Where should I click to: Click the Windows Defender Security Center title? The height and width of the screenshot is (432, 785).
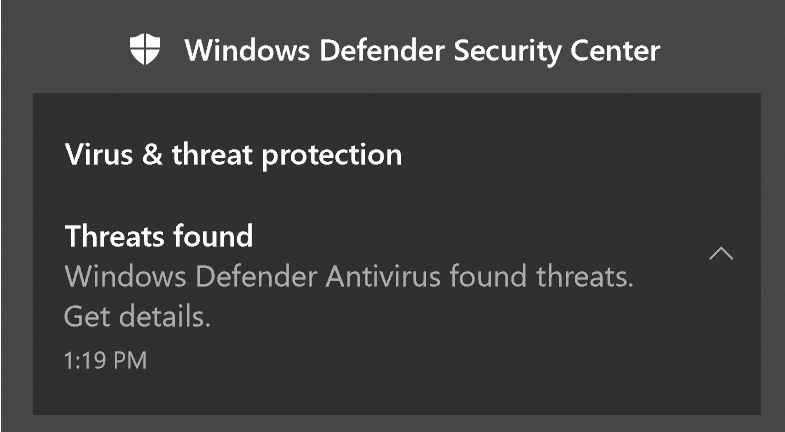(422, 49)
